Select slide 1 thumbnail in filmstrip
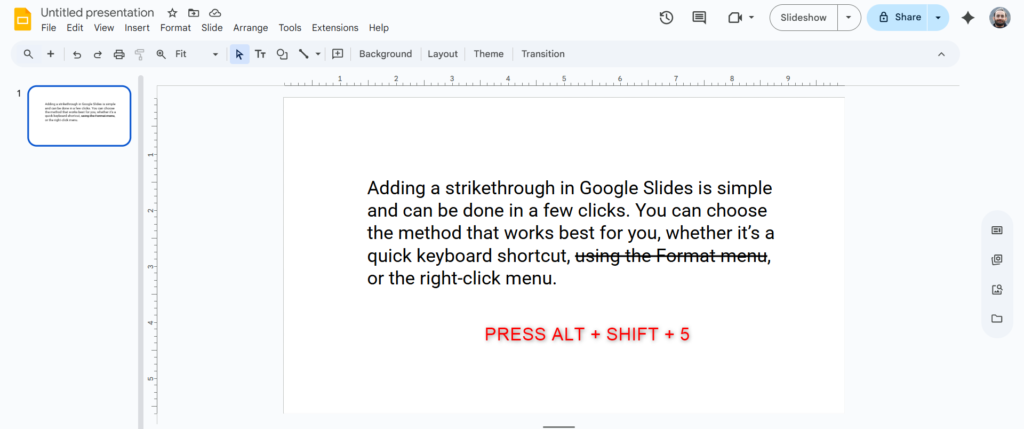 (x=79, y=116)
